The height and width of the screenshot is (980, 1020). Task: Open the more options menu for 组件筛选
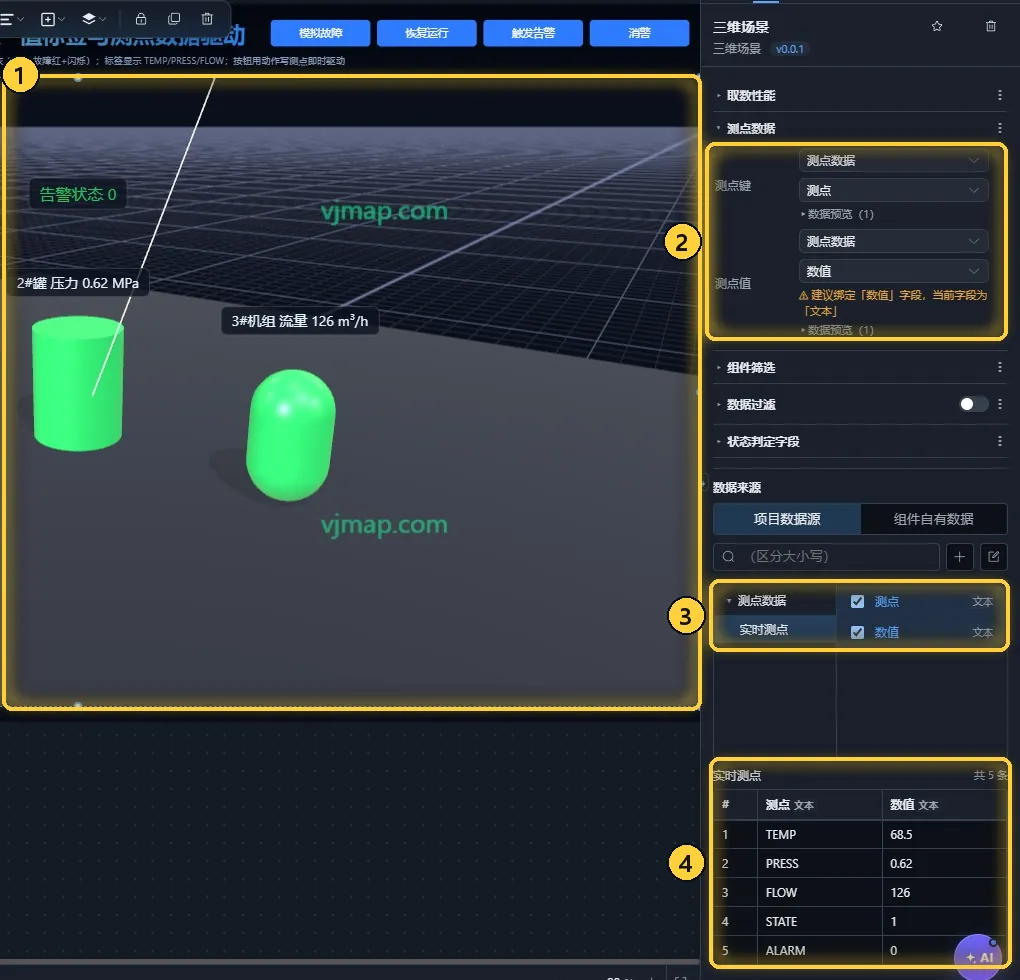(x=1000, y=367)
